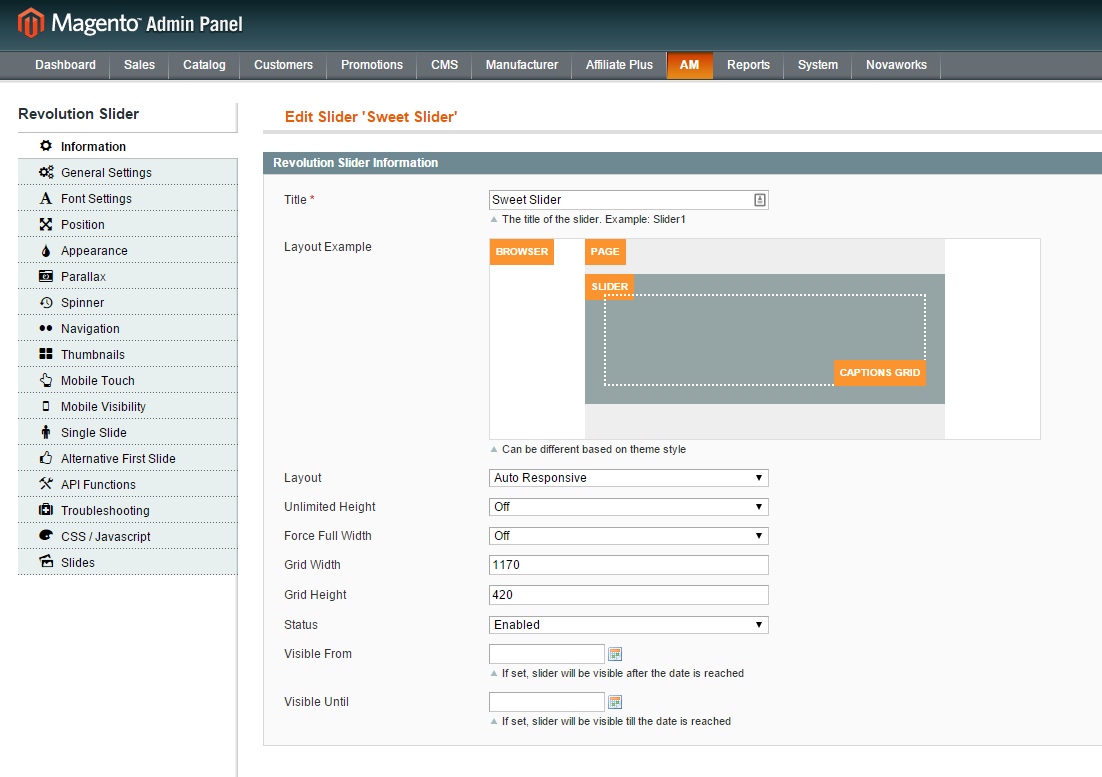This screenshot has height=777, width=1102.
Task: Open the Reports menu
Action: pyautogui.click(x=748, y=65)
